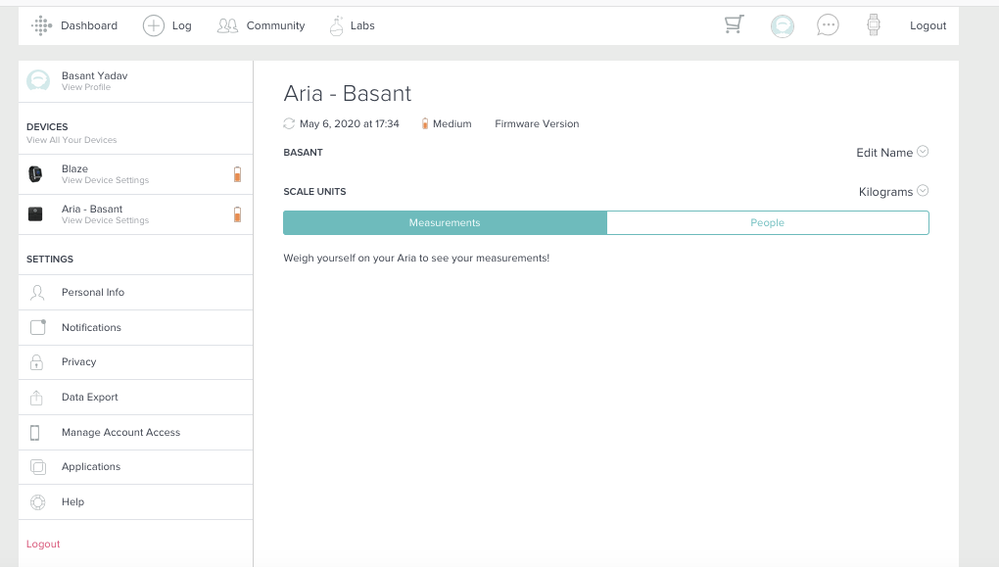Image resolution: width=999 pixels, height=567 pixels.
Task: Open Data Export settings
Action: click(x=136, y=397)
